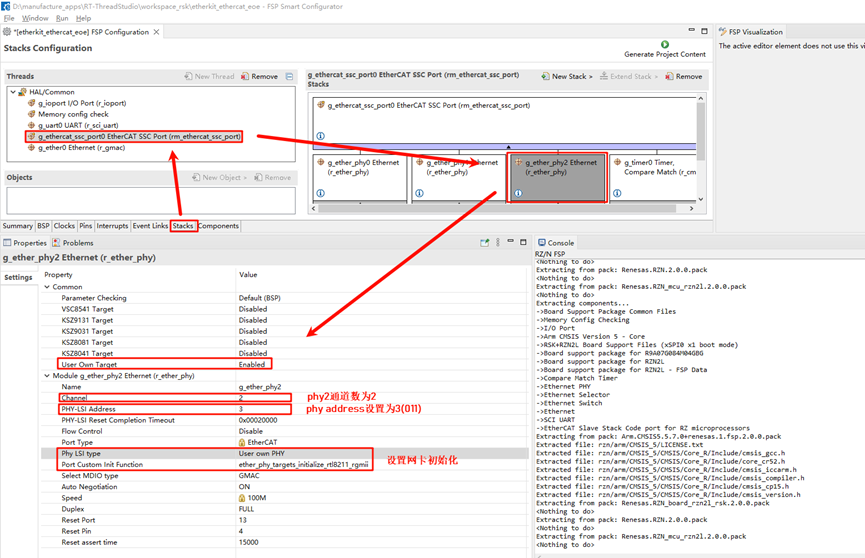Open the Window menu
Screen dimensions: 865x558
click(x=35, y=18)
